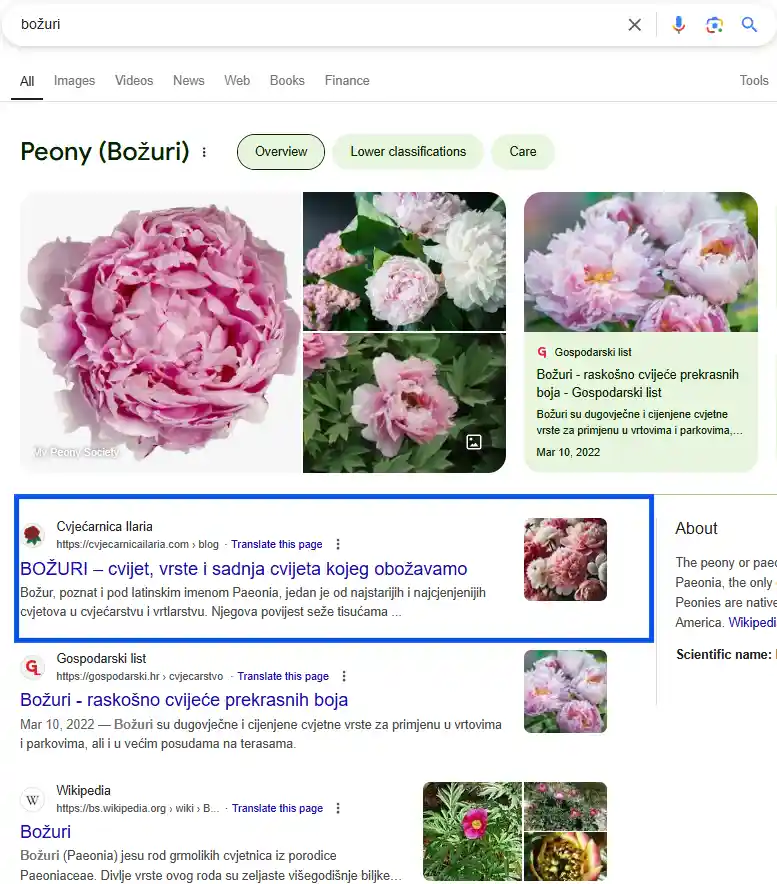This screenshot has width=777, height=884.
Task: Click image gallery icon on peony photo
Action: click(x=474, y=442)
